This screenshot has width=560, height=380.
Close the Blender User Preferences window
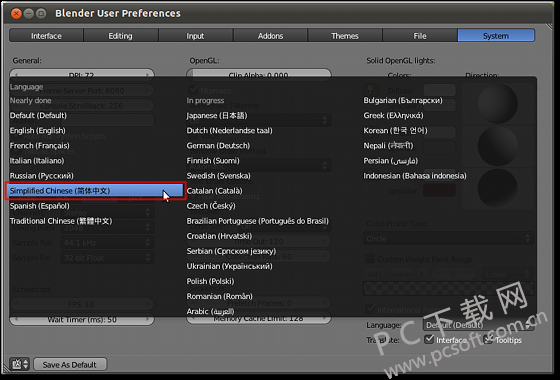click(x=16, y=14)
